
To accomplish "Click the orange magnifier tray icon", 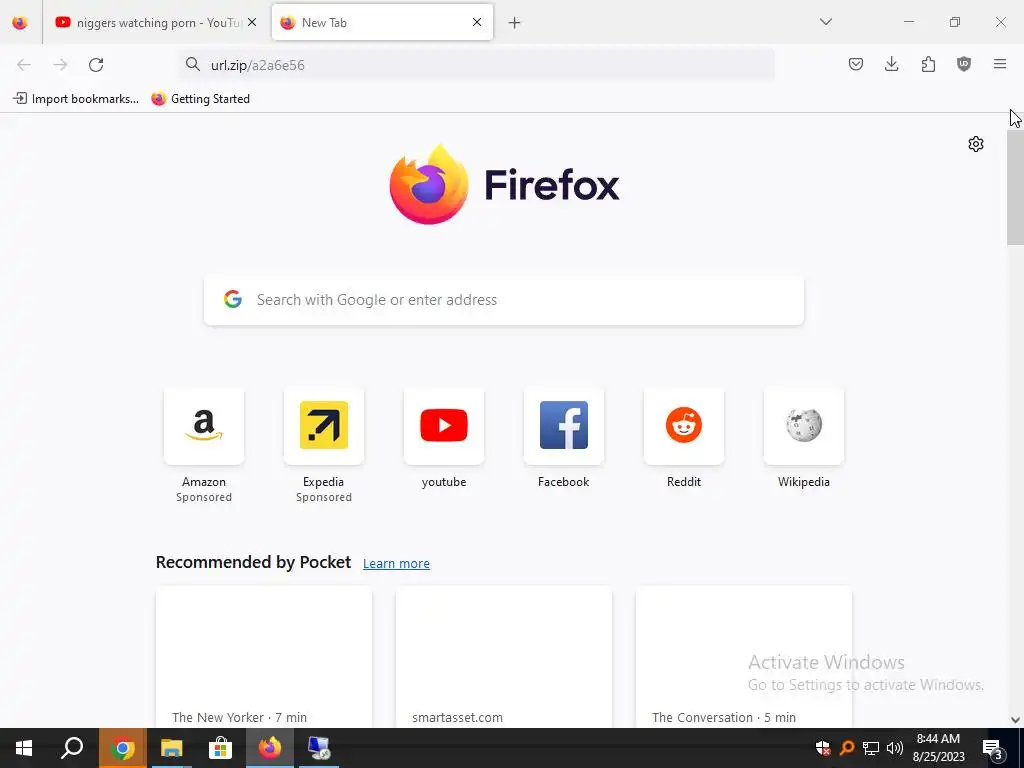I will point(847,748).
